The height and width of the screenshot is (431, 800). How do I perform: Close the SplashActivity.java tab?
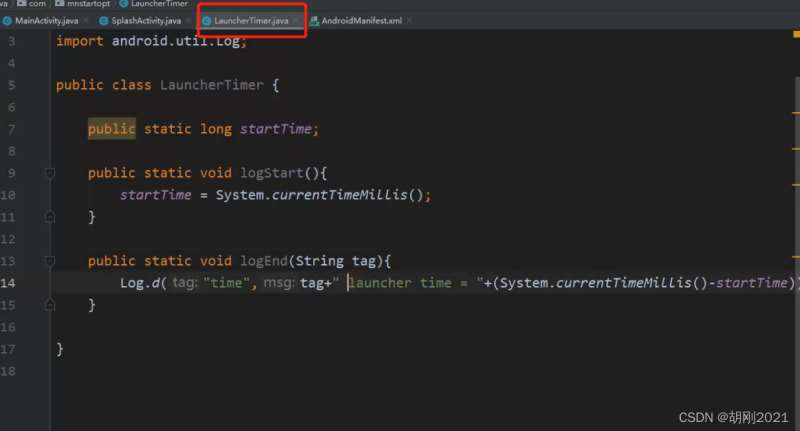188,20
